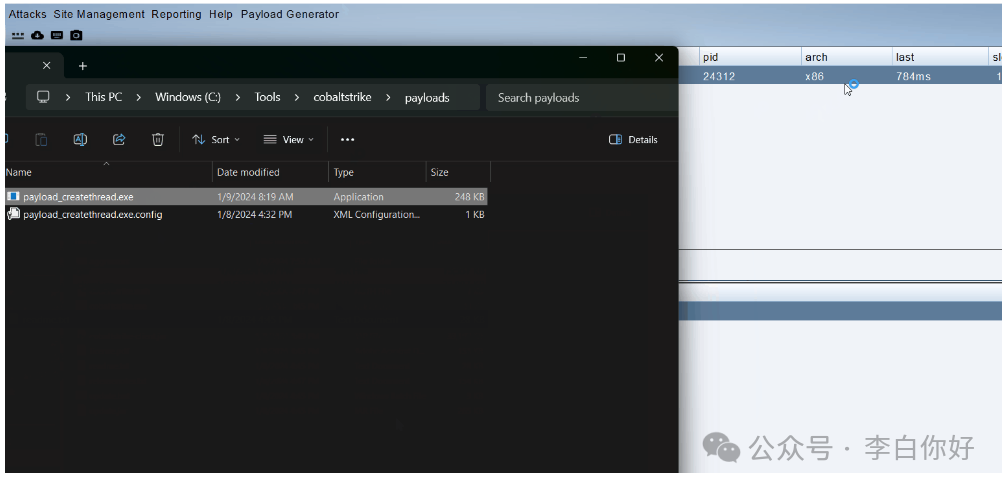Navigate to the Tools folder in the breadcrumb

pyautogui.click(x=268, y=97)
